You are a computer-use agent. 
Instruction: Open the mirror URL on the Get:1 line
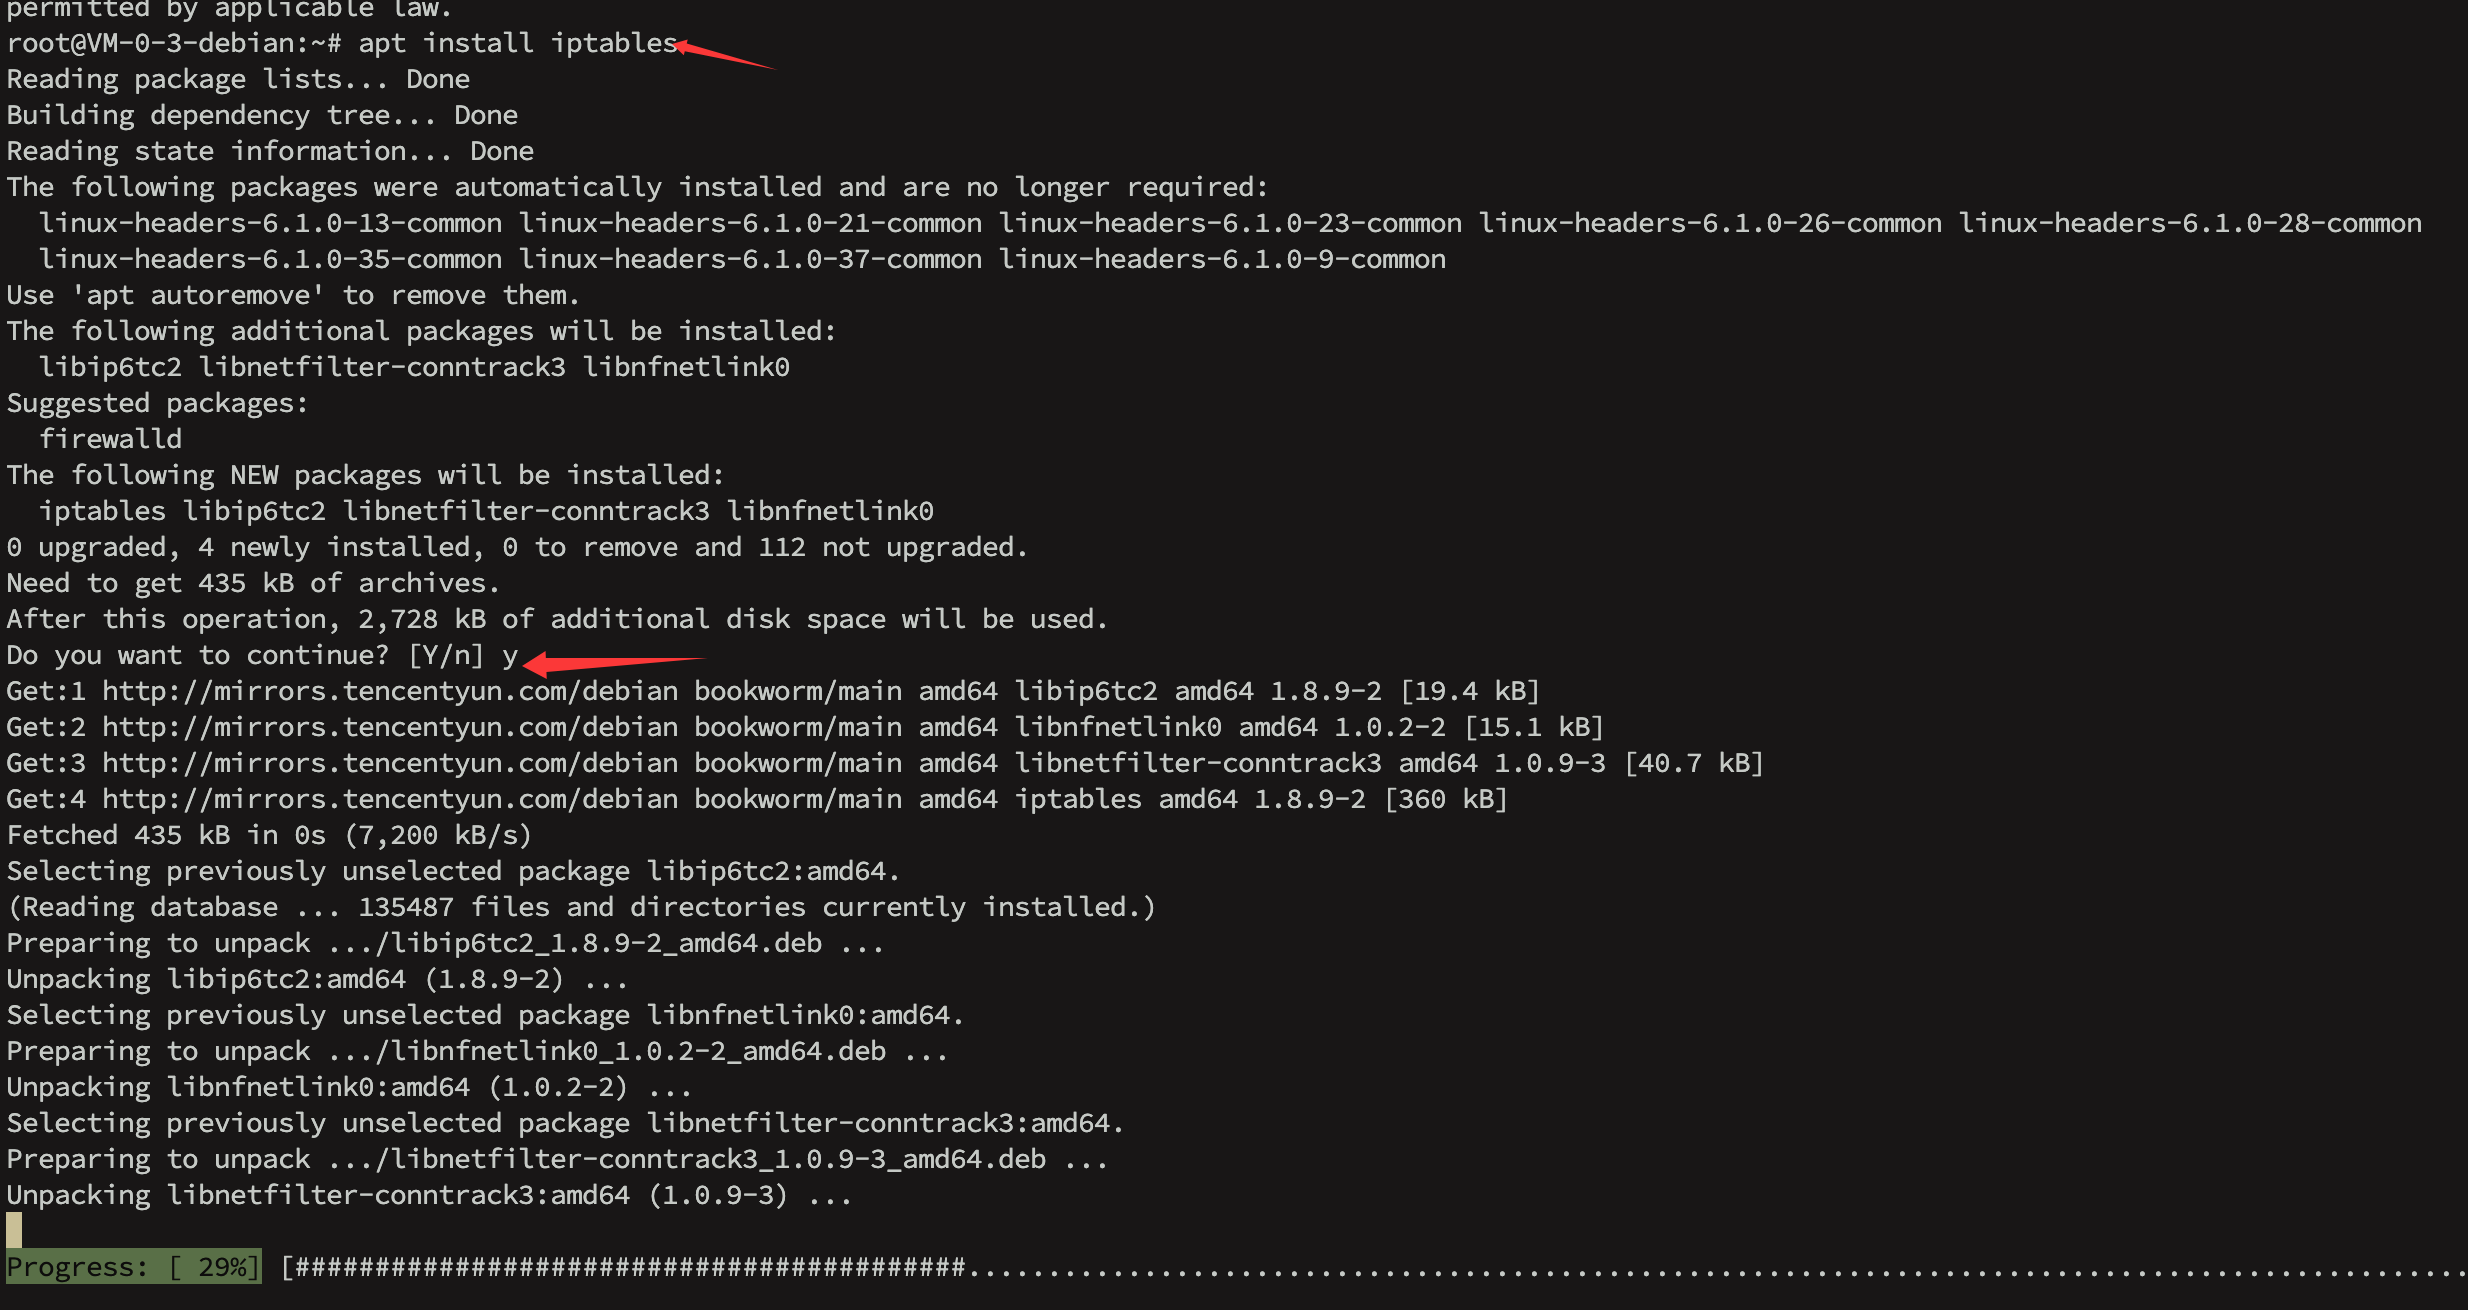[x=390, y=691]
